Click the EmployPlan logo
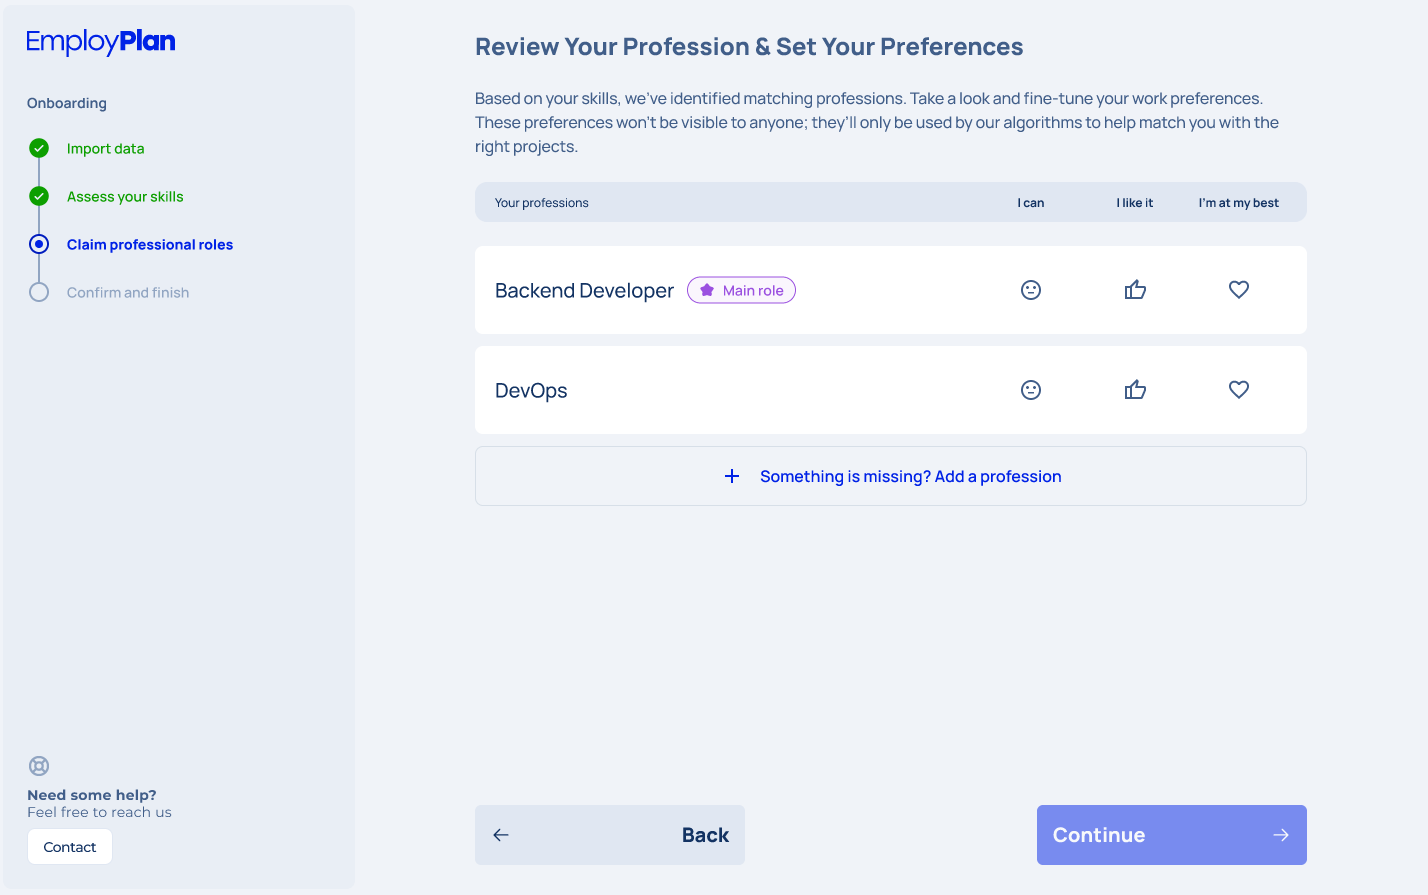1428x895 pixels. [101, 41]
